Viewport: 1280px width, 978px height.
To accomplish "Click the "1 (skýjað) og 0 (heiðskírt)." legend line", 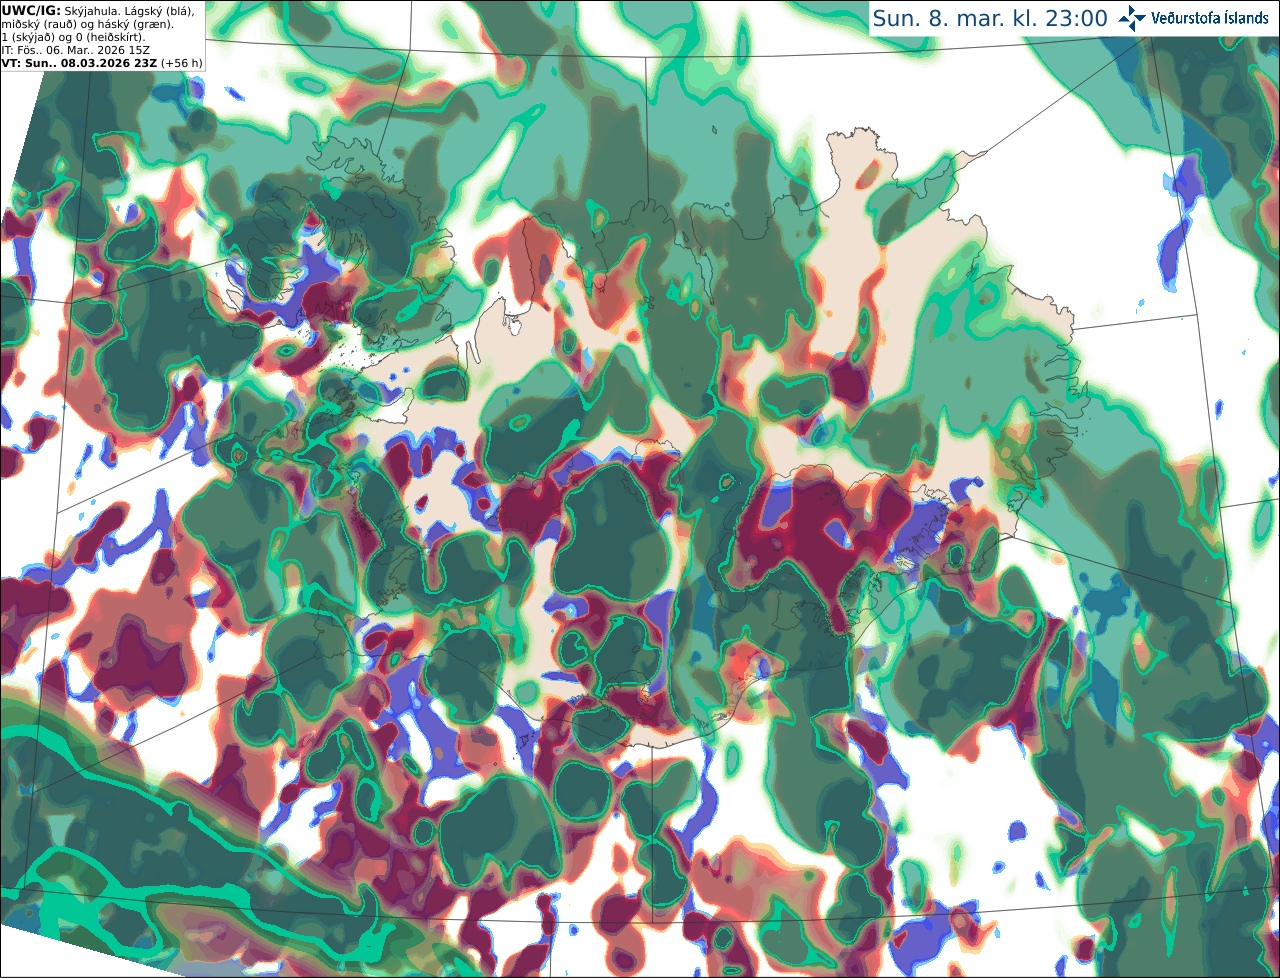I will click(73, 36).
